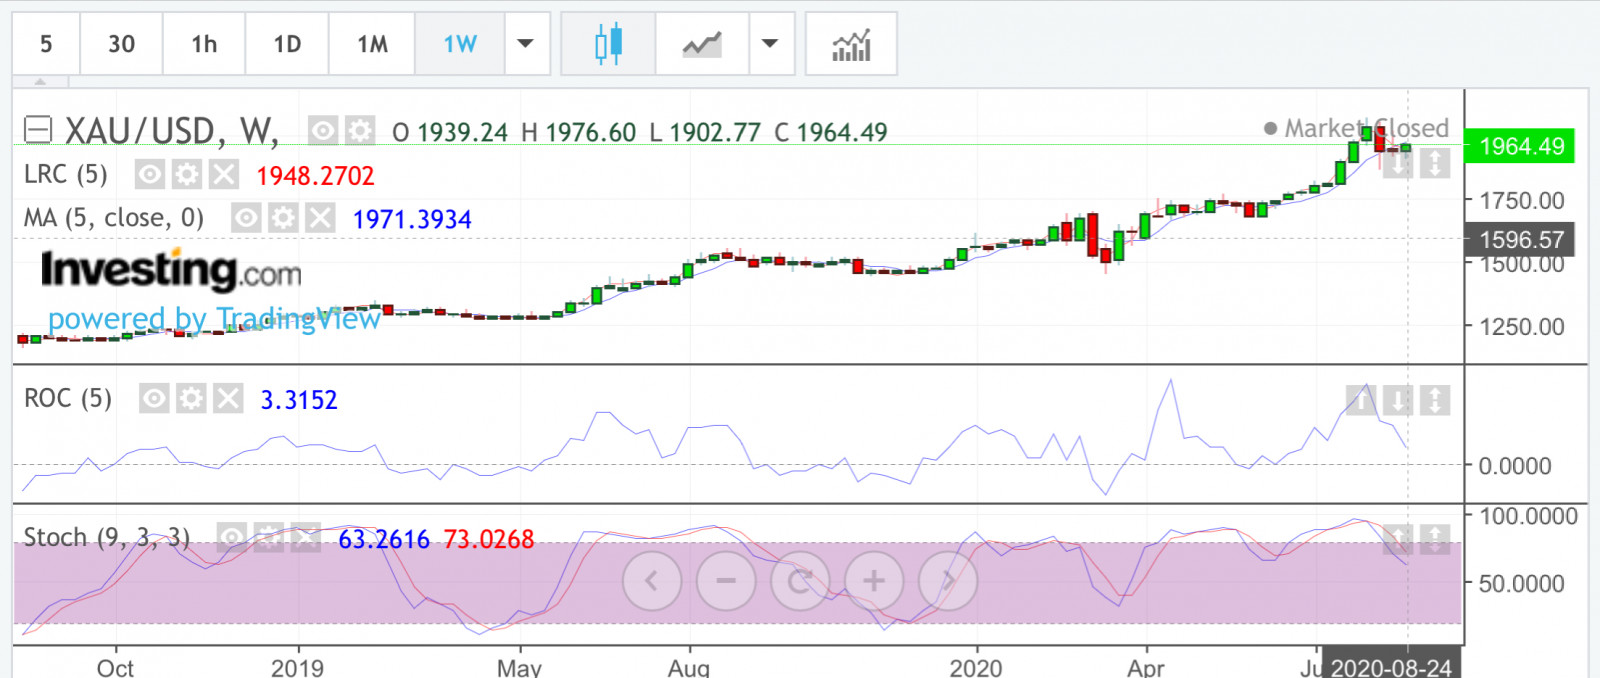Open ROC (5) indicator settings gear
The image size is (1600, 678).
click(191, 399)
